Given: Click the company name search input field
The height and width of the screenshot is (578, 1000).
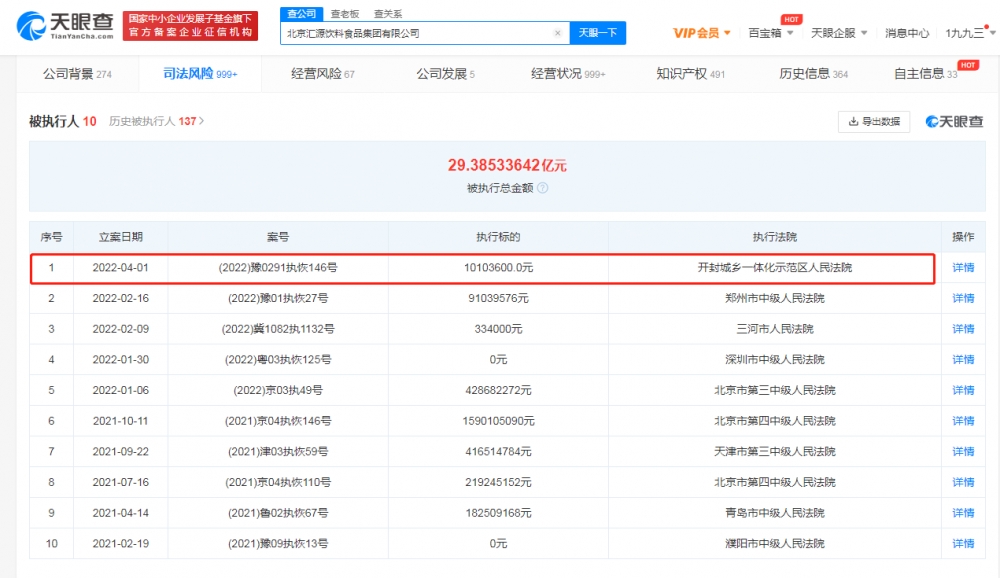Looking at the screenshot, I should [415, 33].
